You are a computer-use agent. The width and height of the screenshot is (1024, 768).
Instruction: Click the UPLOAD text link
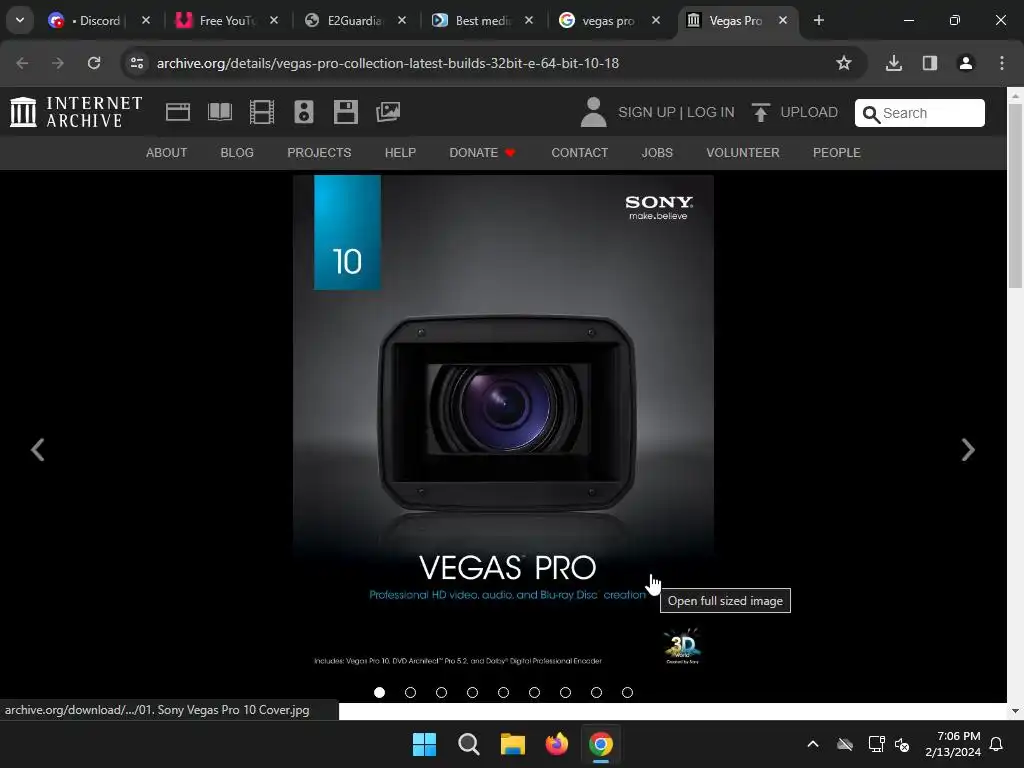[x=809, y=112]
